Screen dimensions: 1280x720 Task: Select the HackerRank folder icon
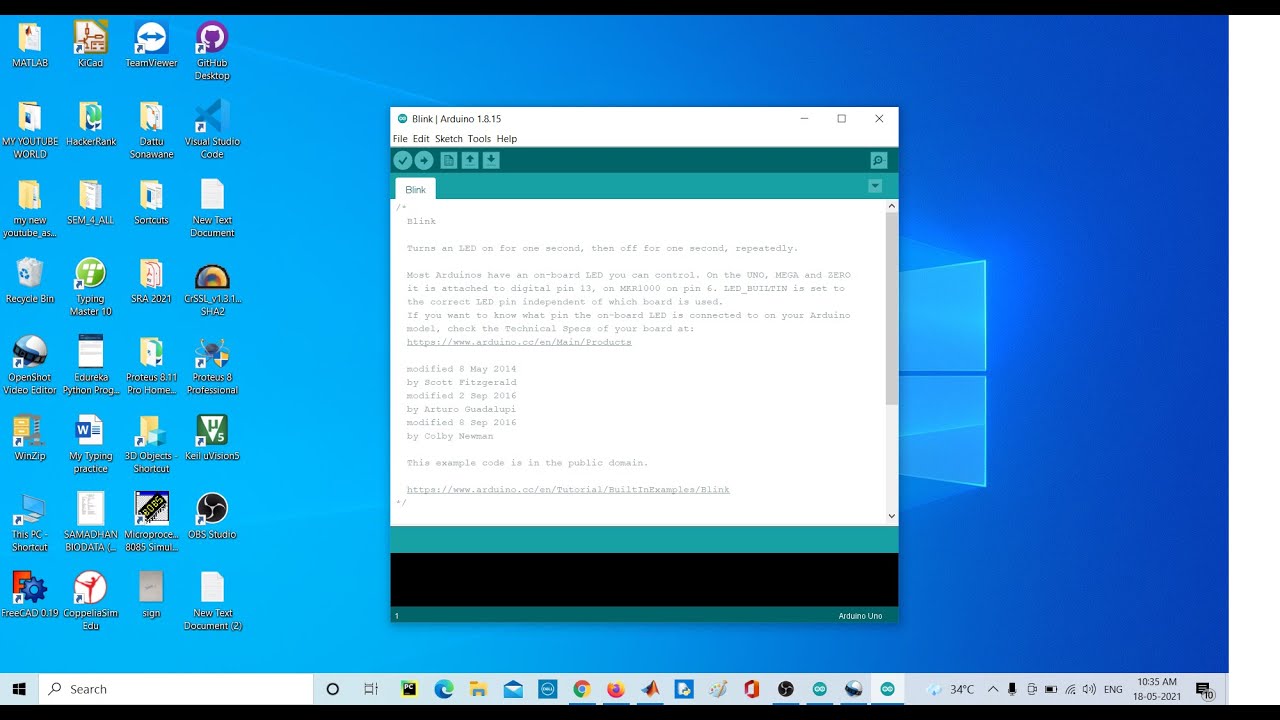coord(91,124)
